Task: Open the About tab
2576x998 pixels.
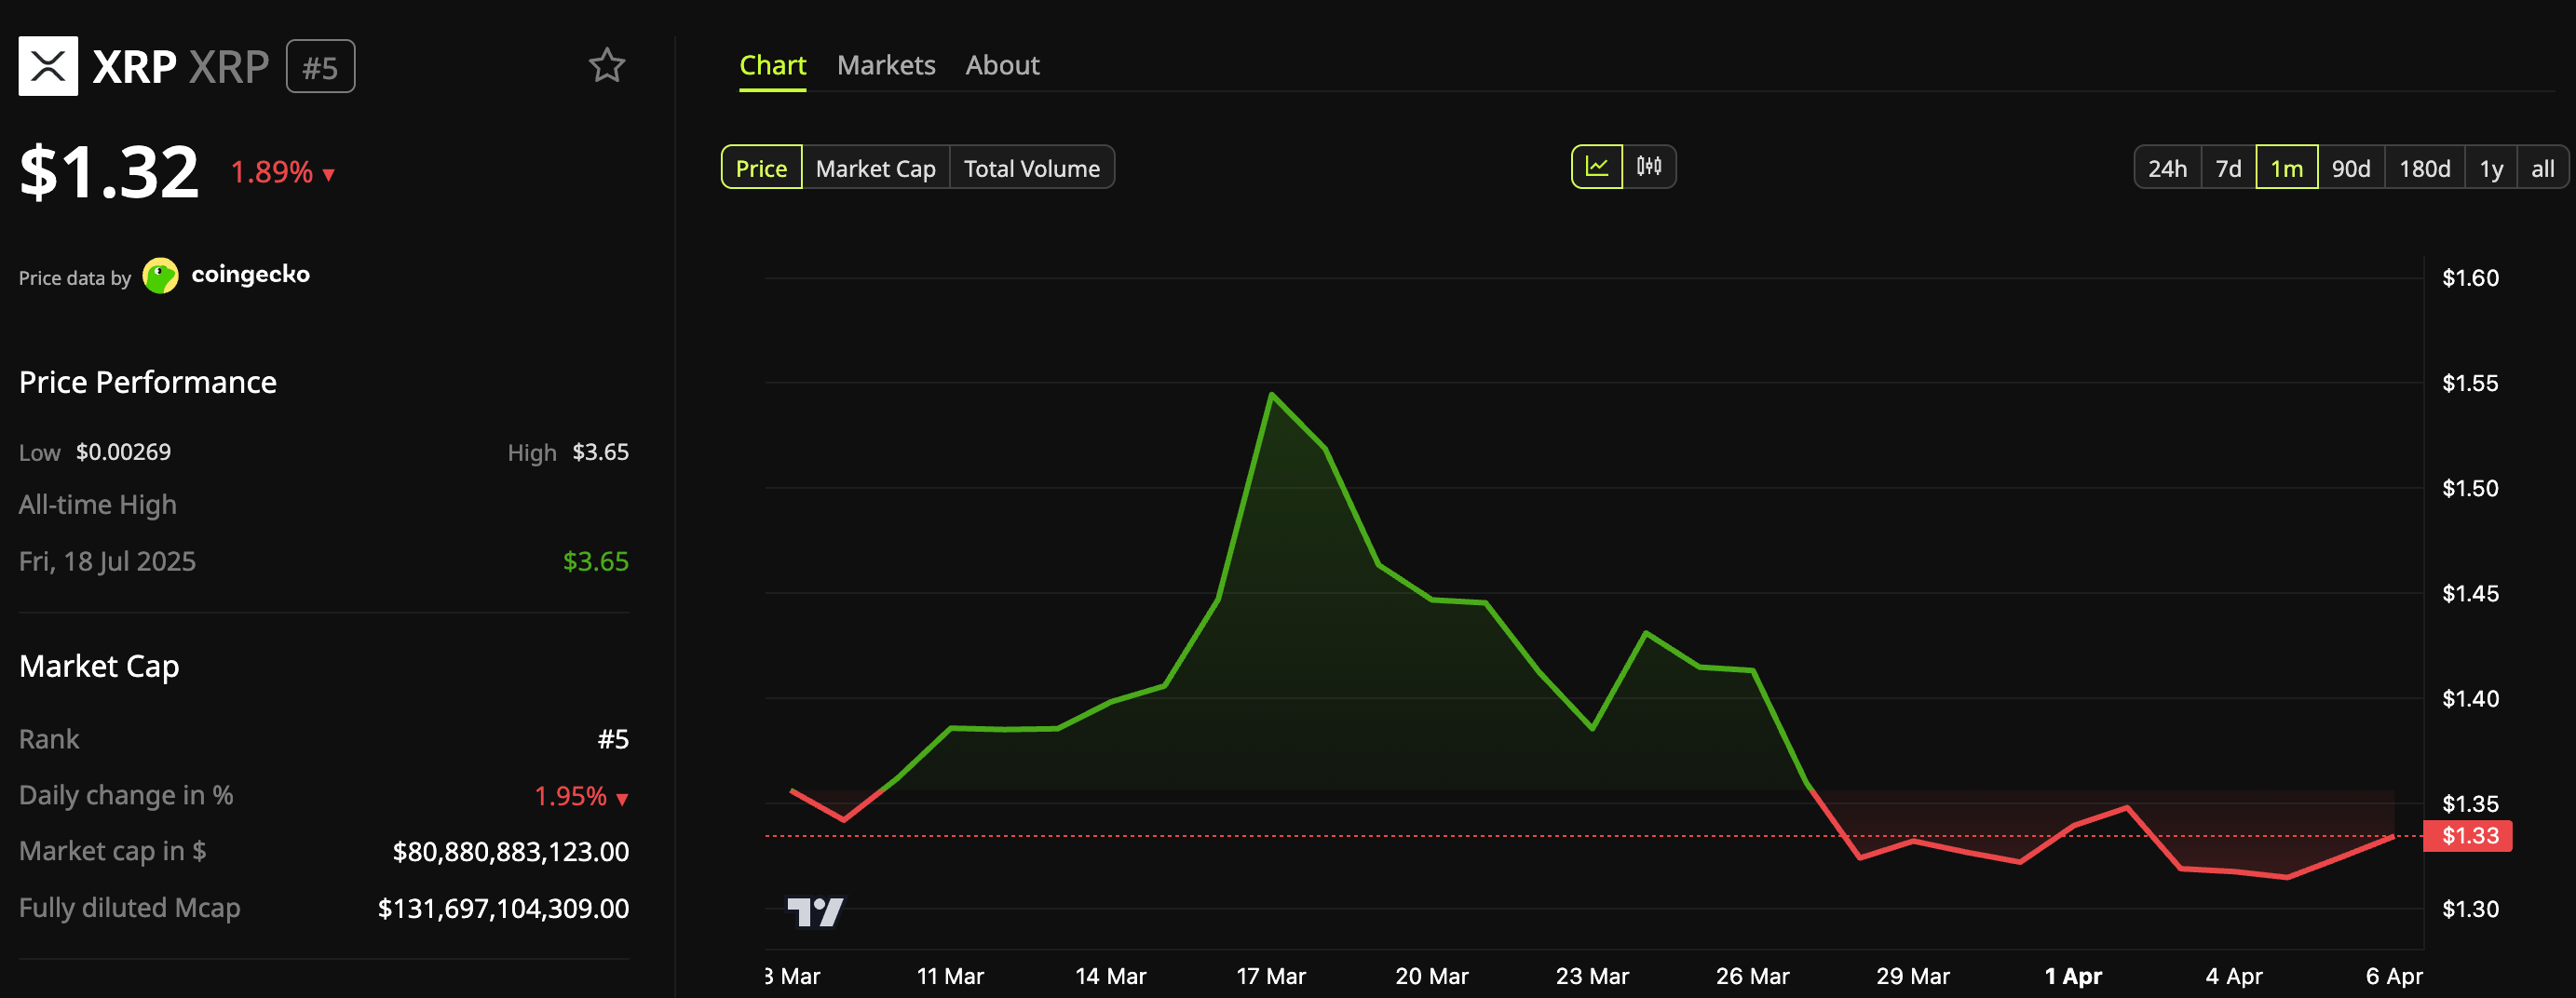Action: 1002,66
